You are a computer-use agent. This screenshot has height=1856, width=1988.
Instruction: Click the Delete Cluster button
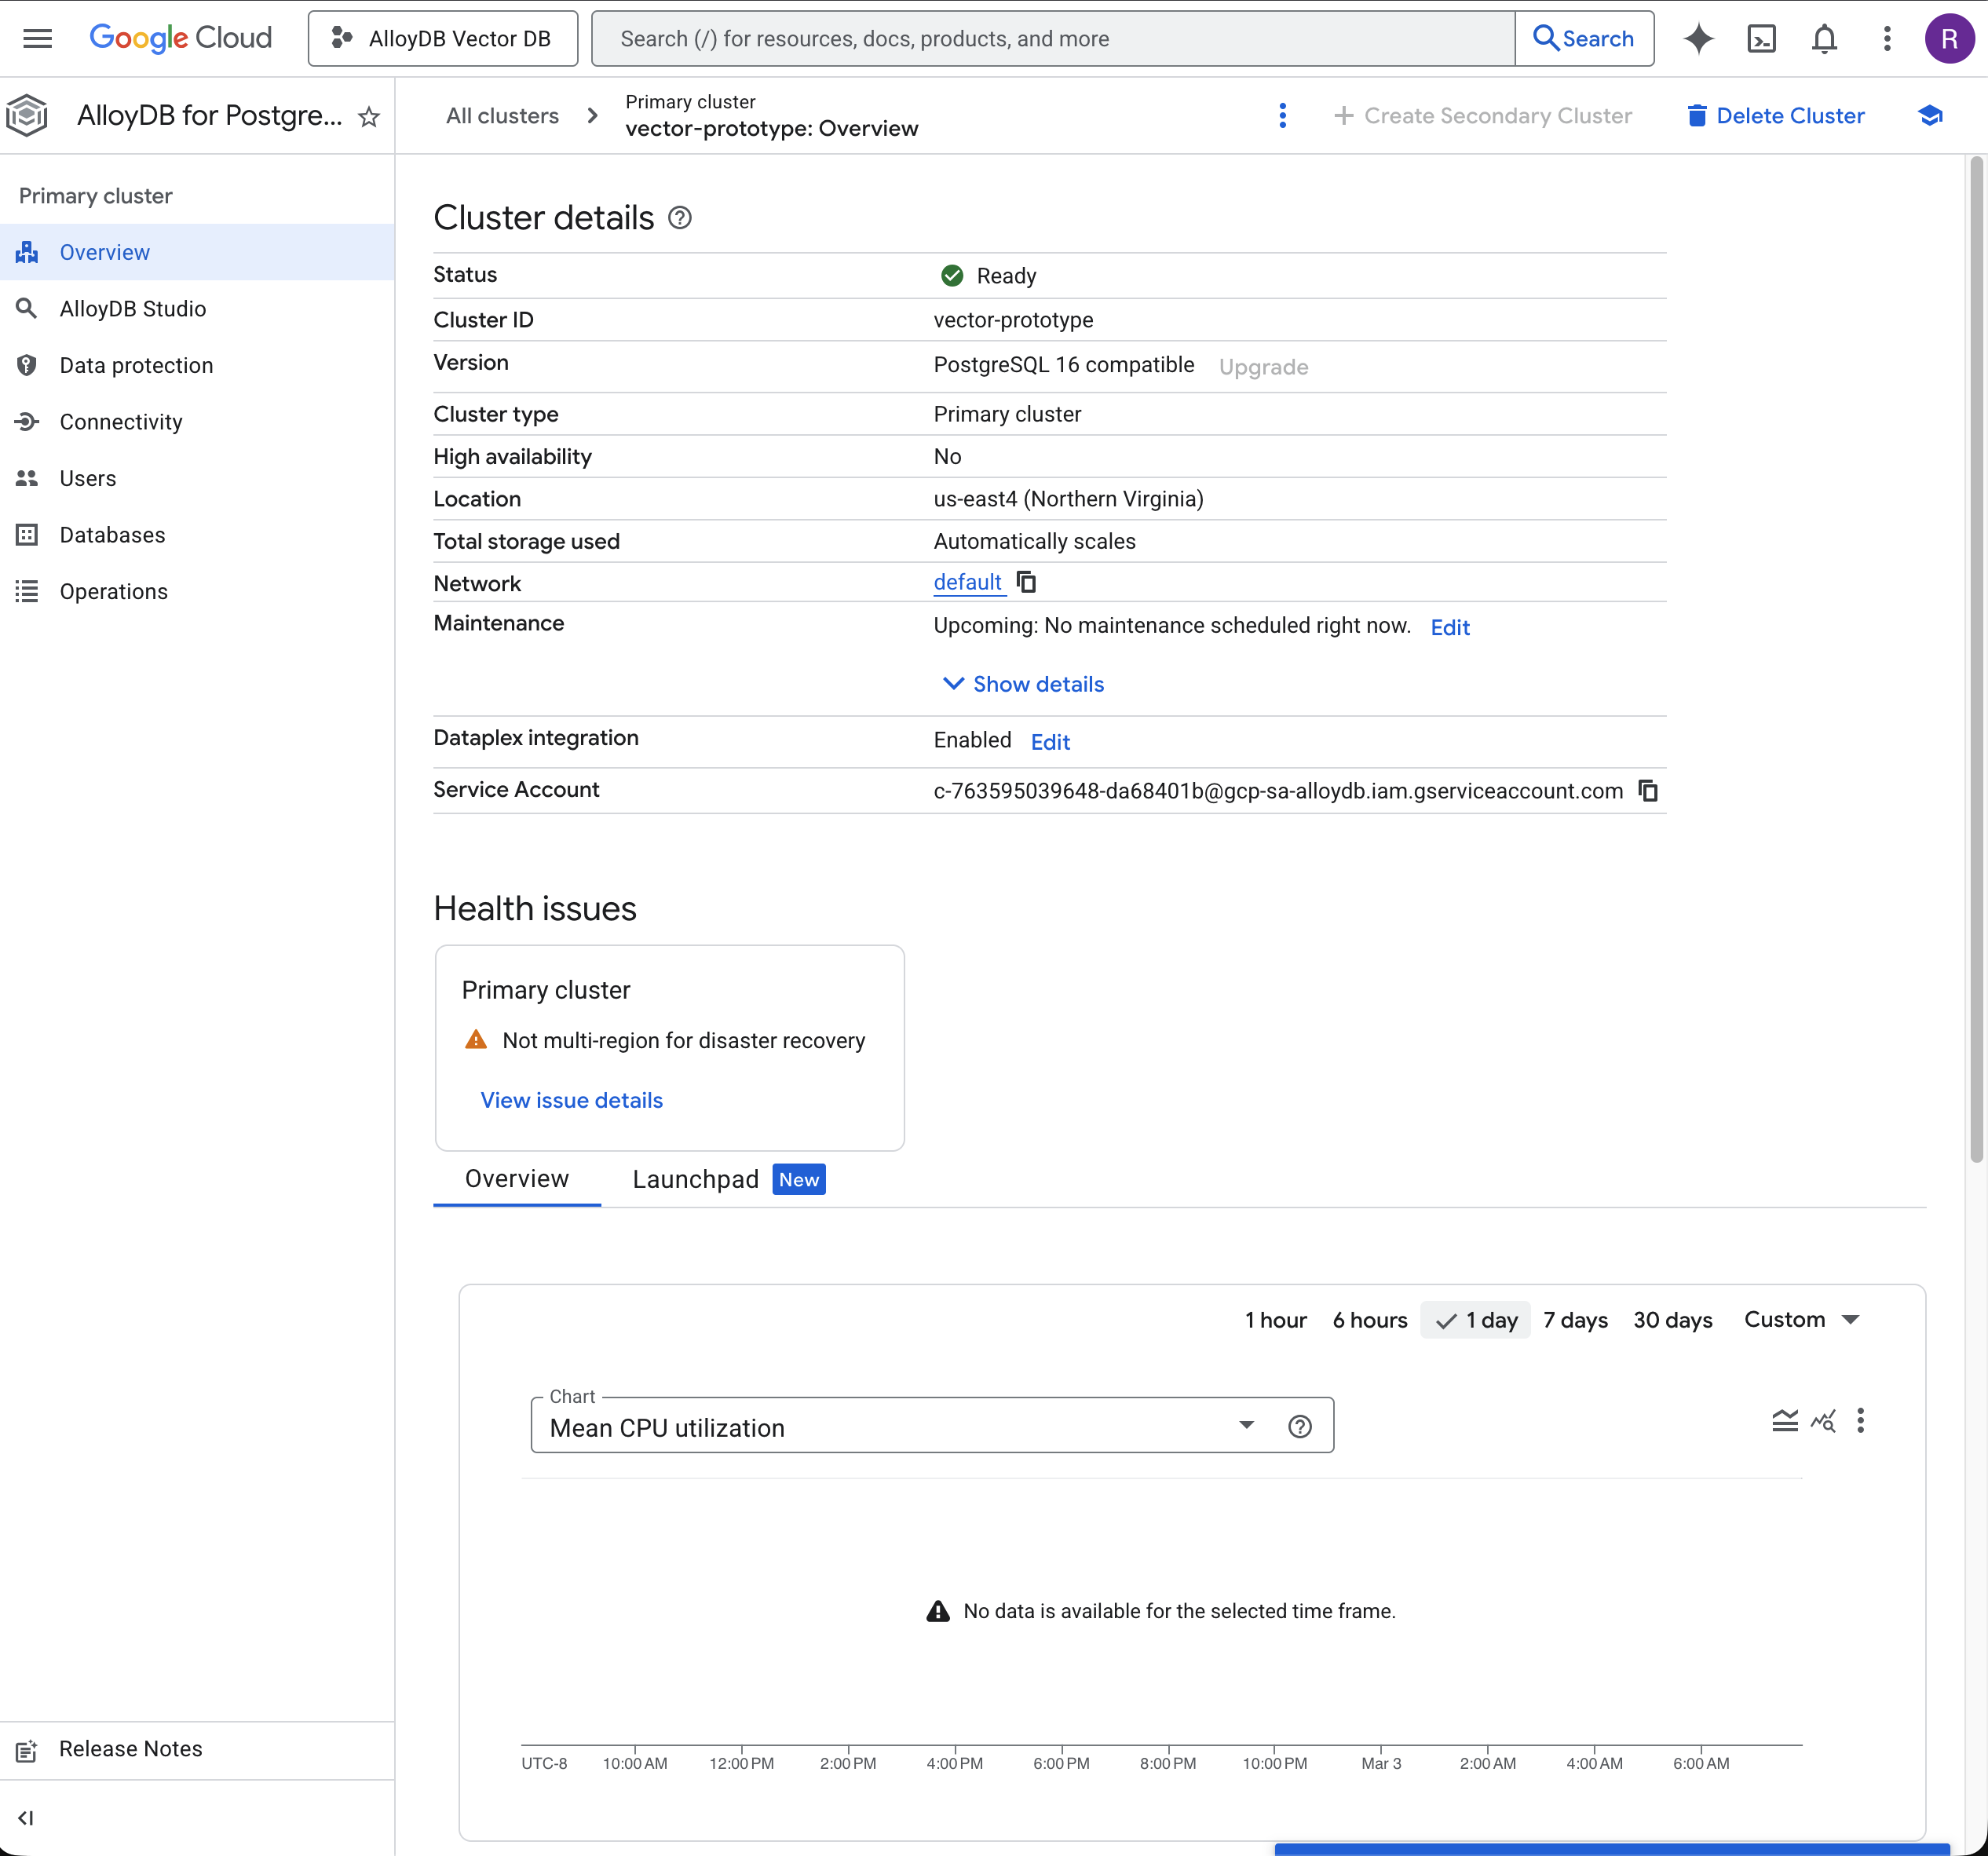coord(1776,115)
